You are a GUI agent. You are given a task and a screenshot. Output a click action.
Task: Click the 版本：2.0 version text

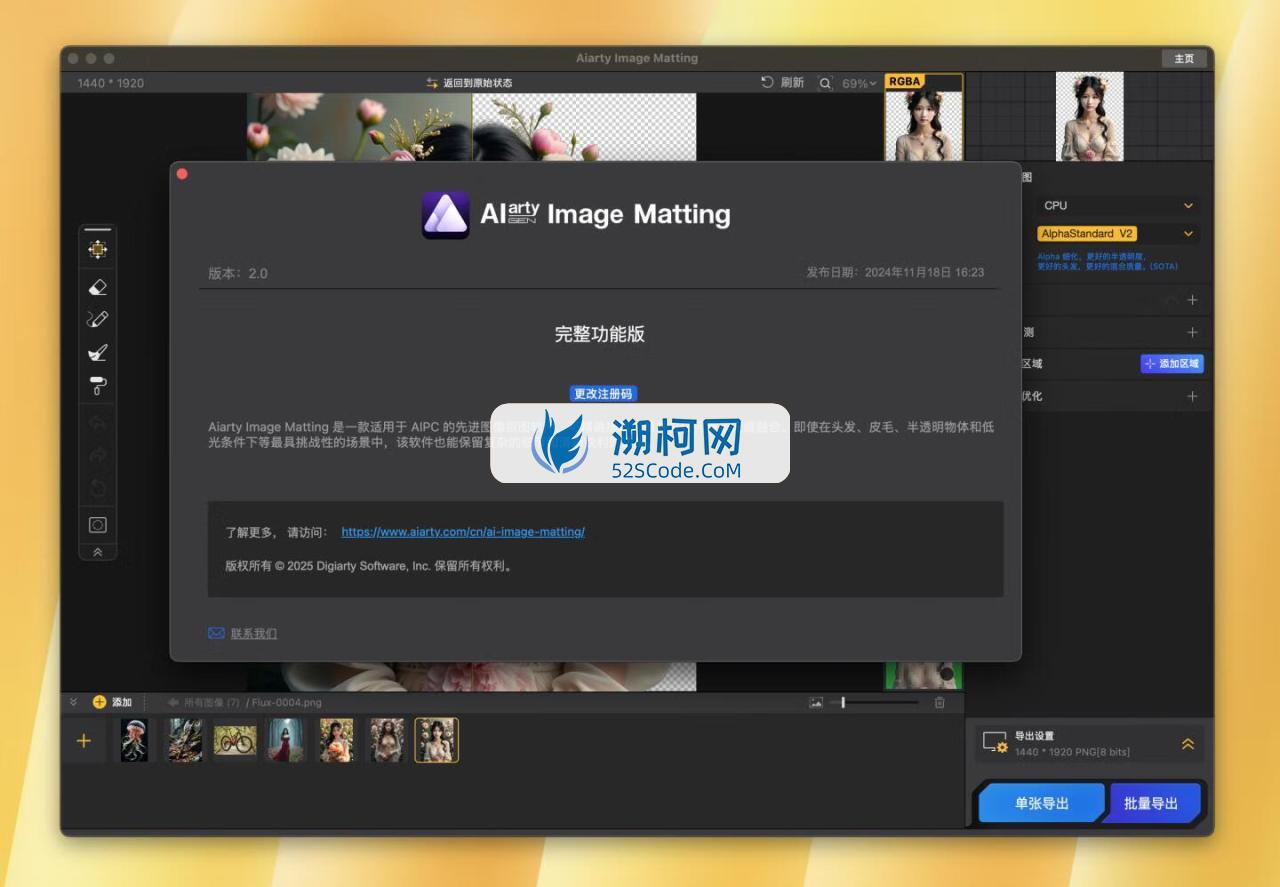(238, 273)
